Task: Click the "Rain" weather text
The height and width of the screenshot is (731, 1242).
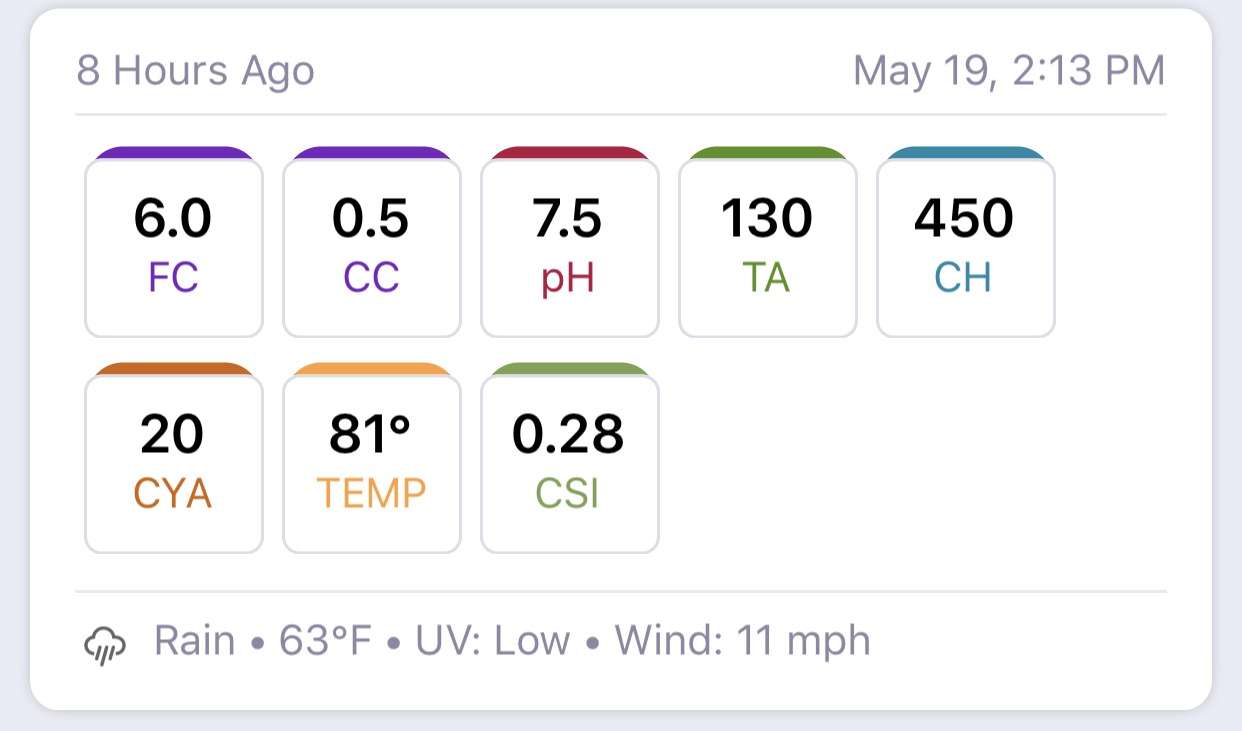Action: coord(195,640)
